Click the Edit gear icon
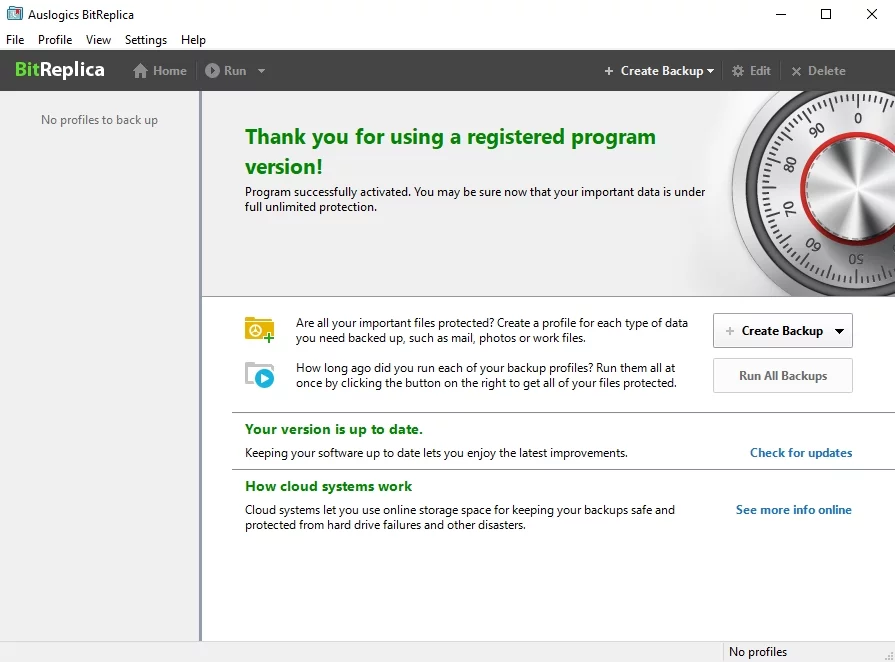 [738, 71]
